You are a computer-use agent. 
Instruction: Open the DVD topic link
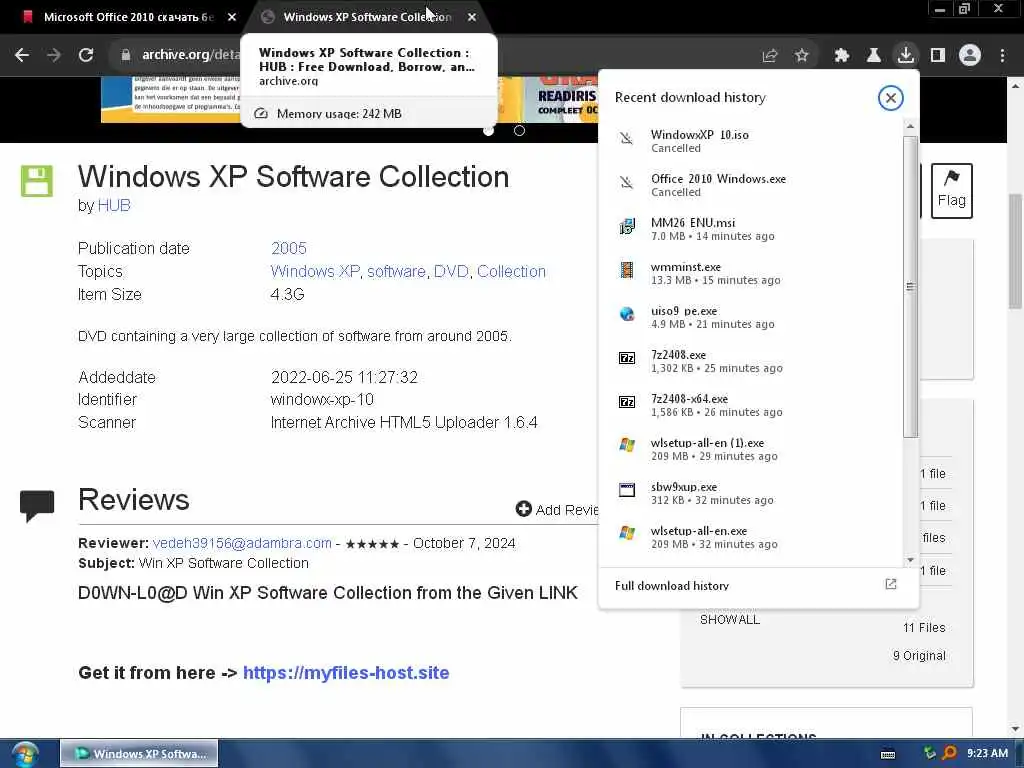click(x=451, y=271)
